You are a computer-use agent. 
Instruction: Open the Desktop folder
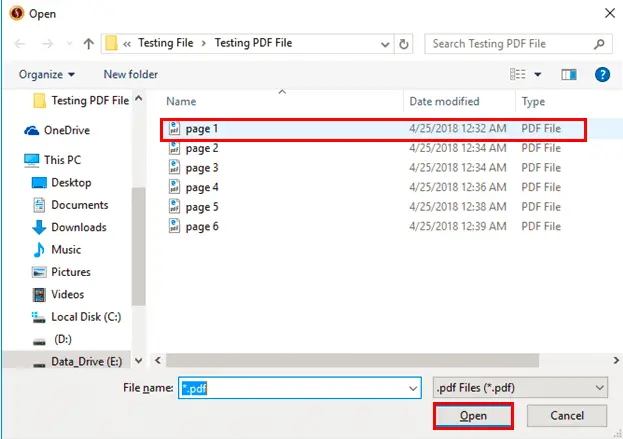tap(62, 183)
